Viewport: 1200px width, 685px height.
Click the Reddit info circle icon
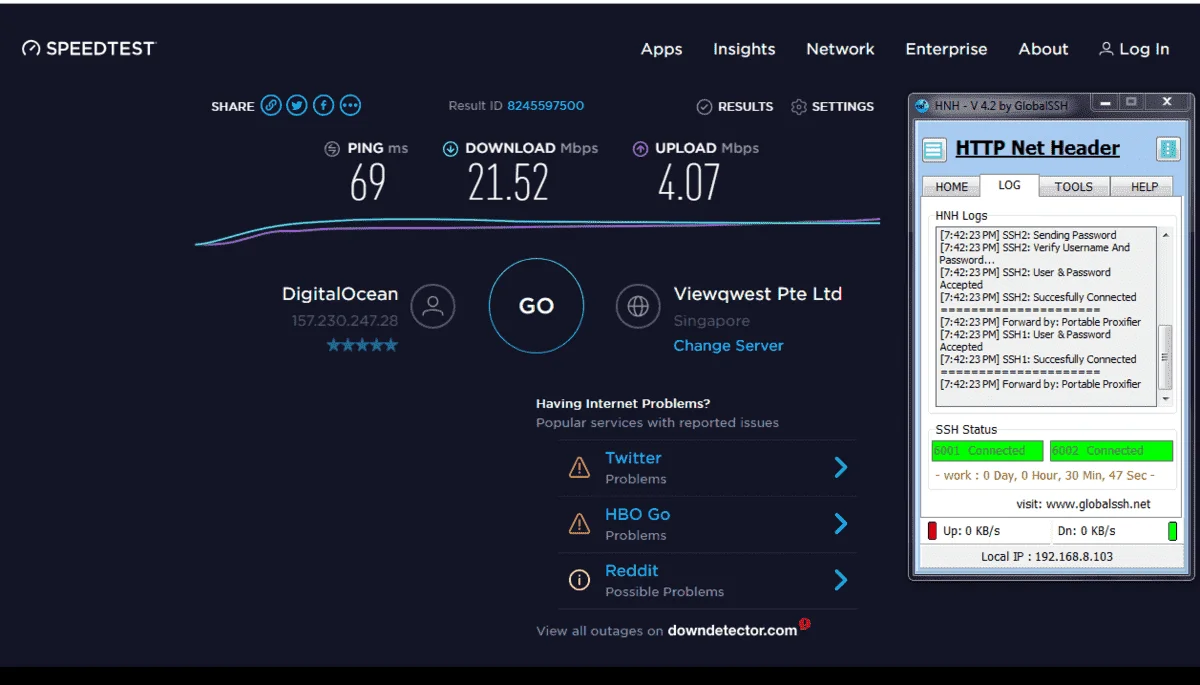(x=579, y=580)
